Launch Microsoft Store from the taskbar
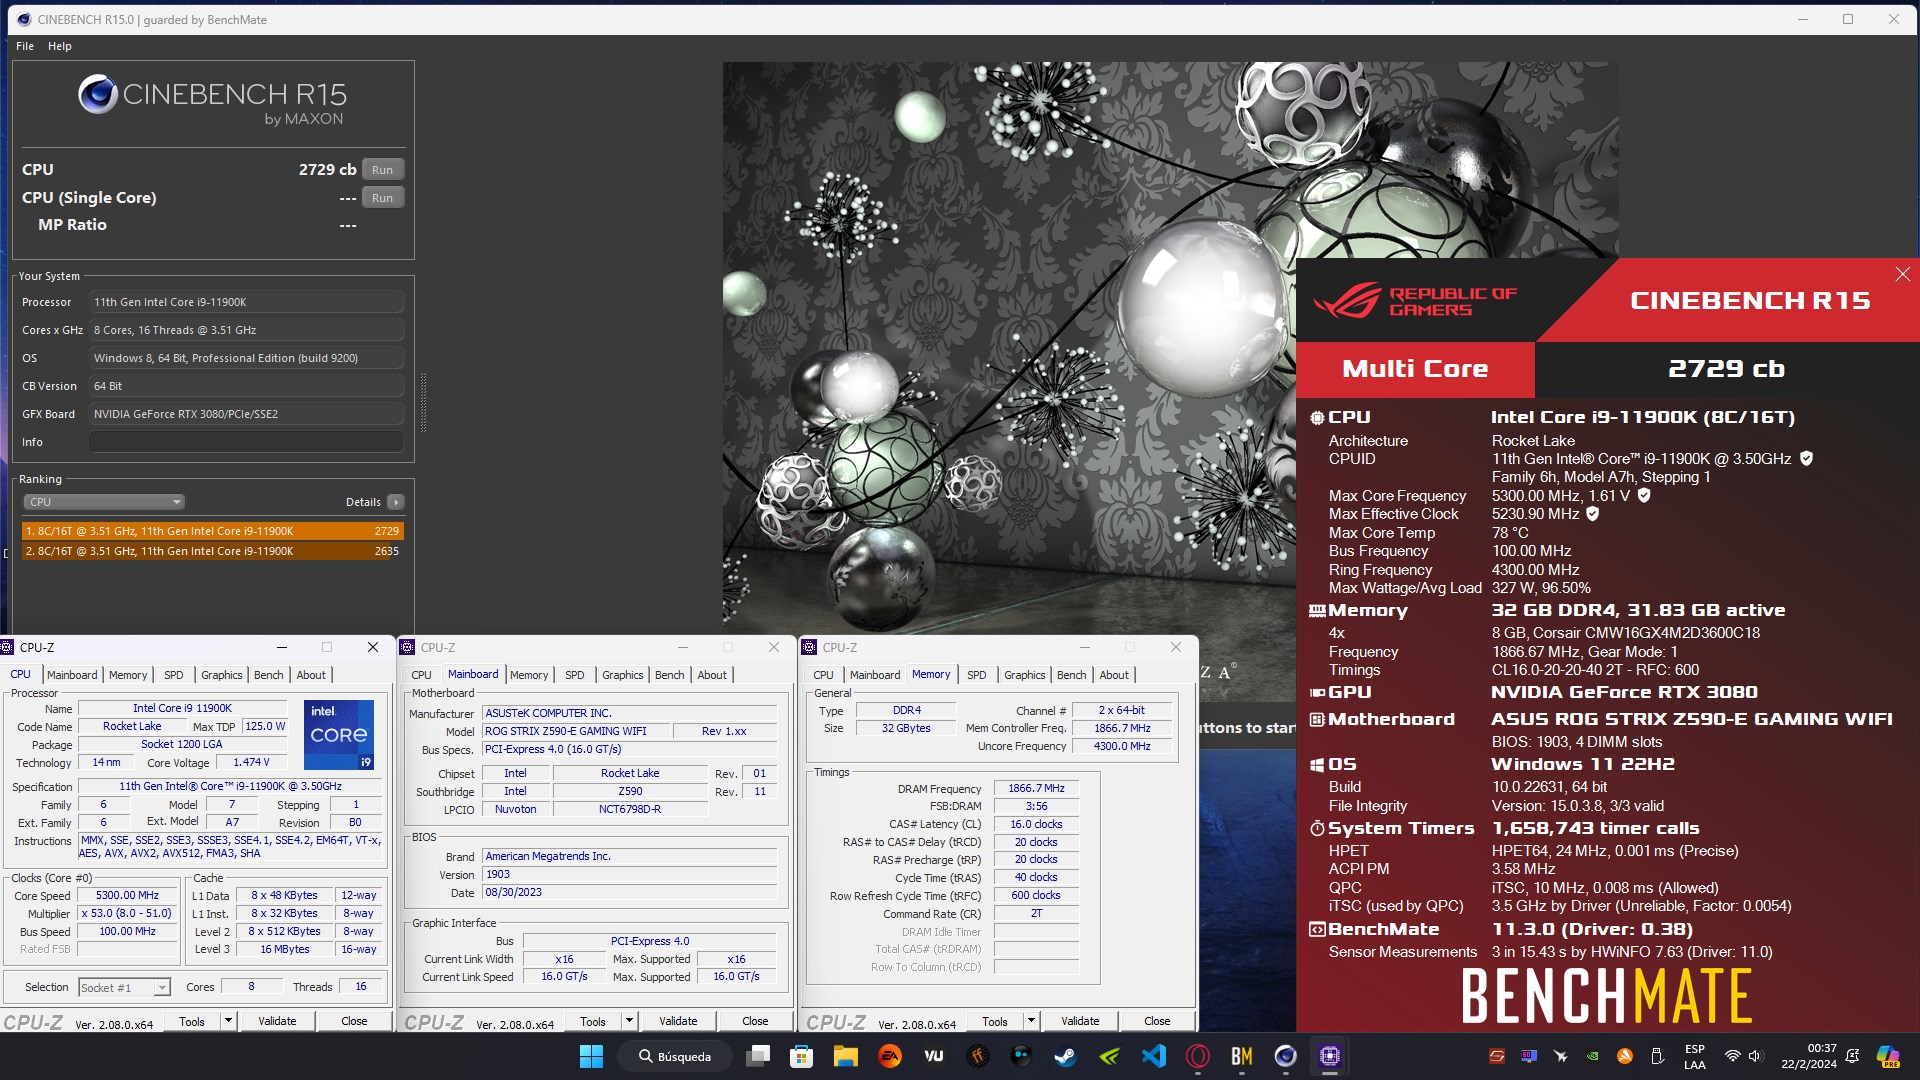Screen dimensions: 1920x1080 [801, 1056]
